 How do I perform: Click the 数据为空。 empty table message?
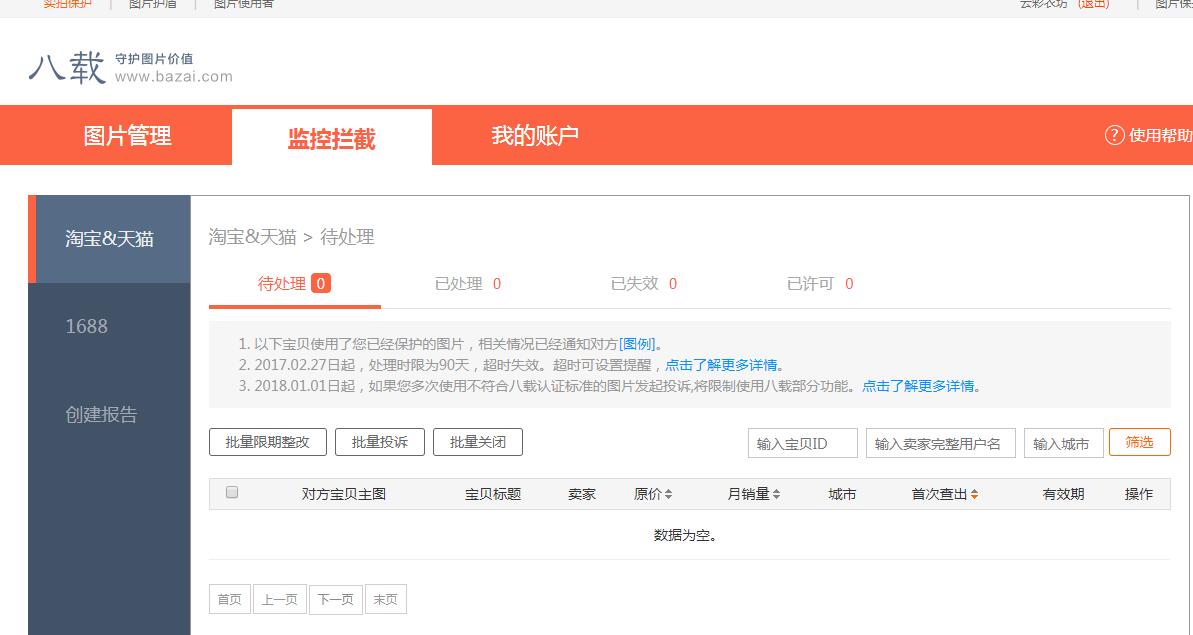pos(686,535)
